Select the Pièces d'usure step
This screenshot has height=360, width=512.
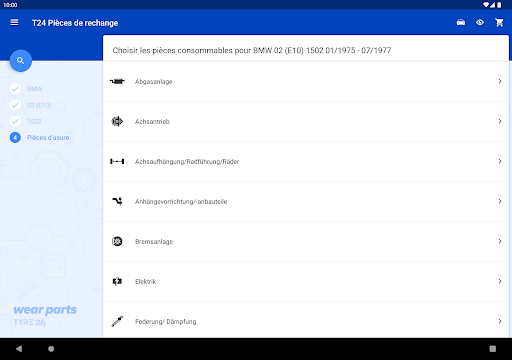click(x=48, y=137)
